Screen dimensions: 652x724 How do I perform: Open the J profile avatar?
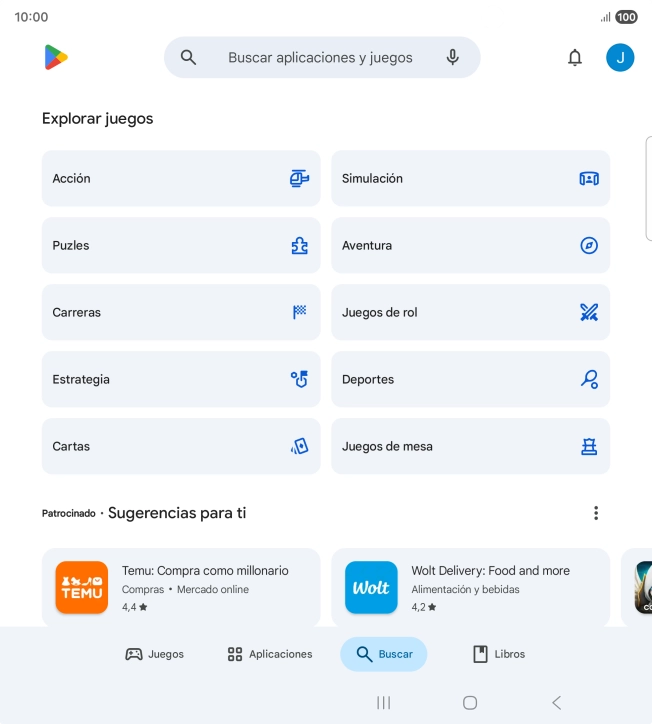(x=620, y=58)
